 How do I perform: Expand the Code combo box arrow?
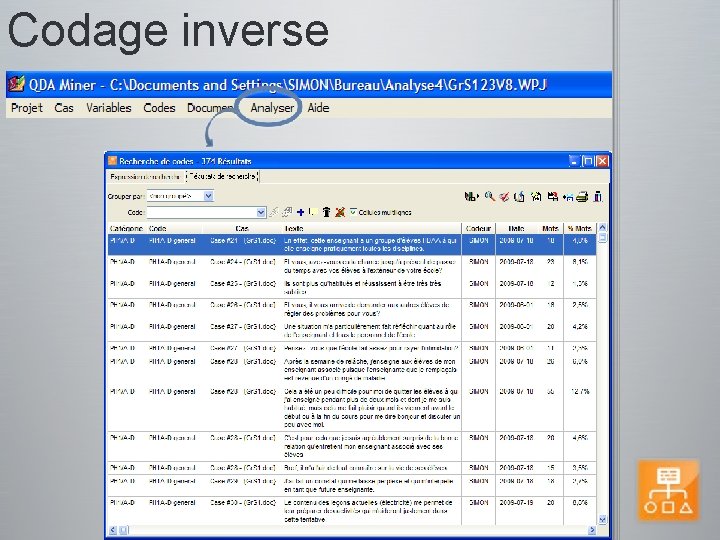coord(261,212)
